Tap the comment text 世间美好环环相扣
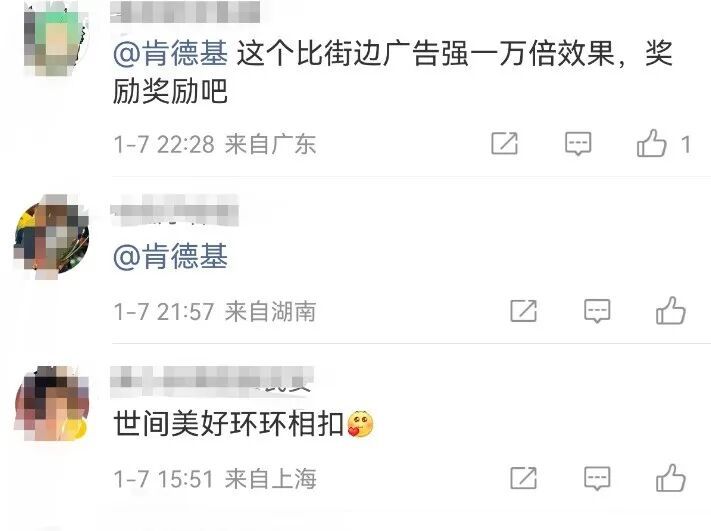 pyautogui.click(x=228, y=424)
